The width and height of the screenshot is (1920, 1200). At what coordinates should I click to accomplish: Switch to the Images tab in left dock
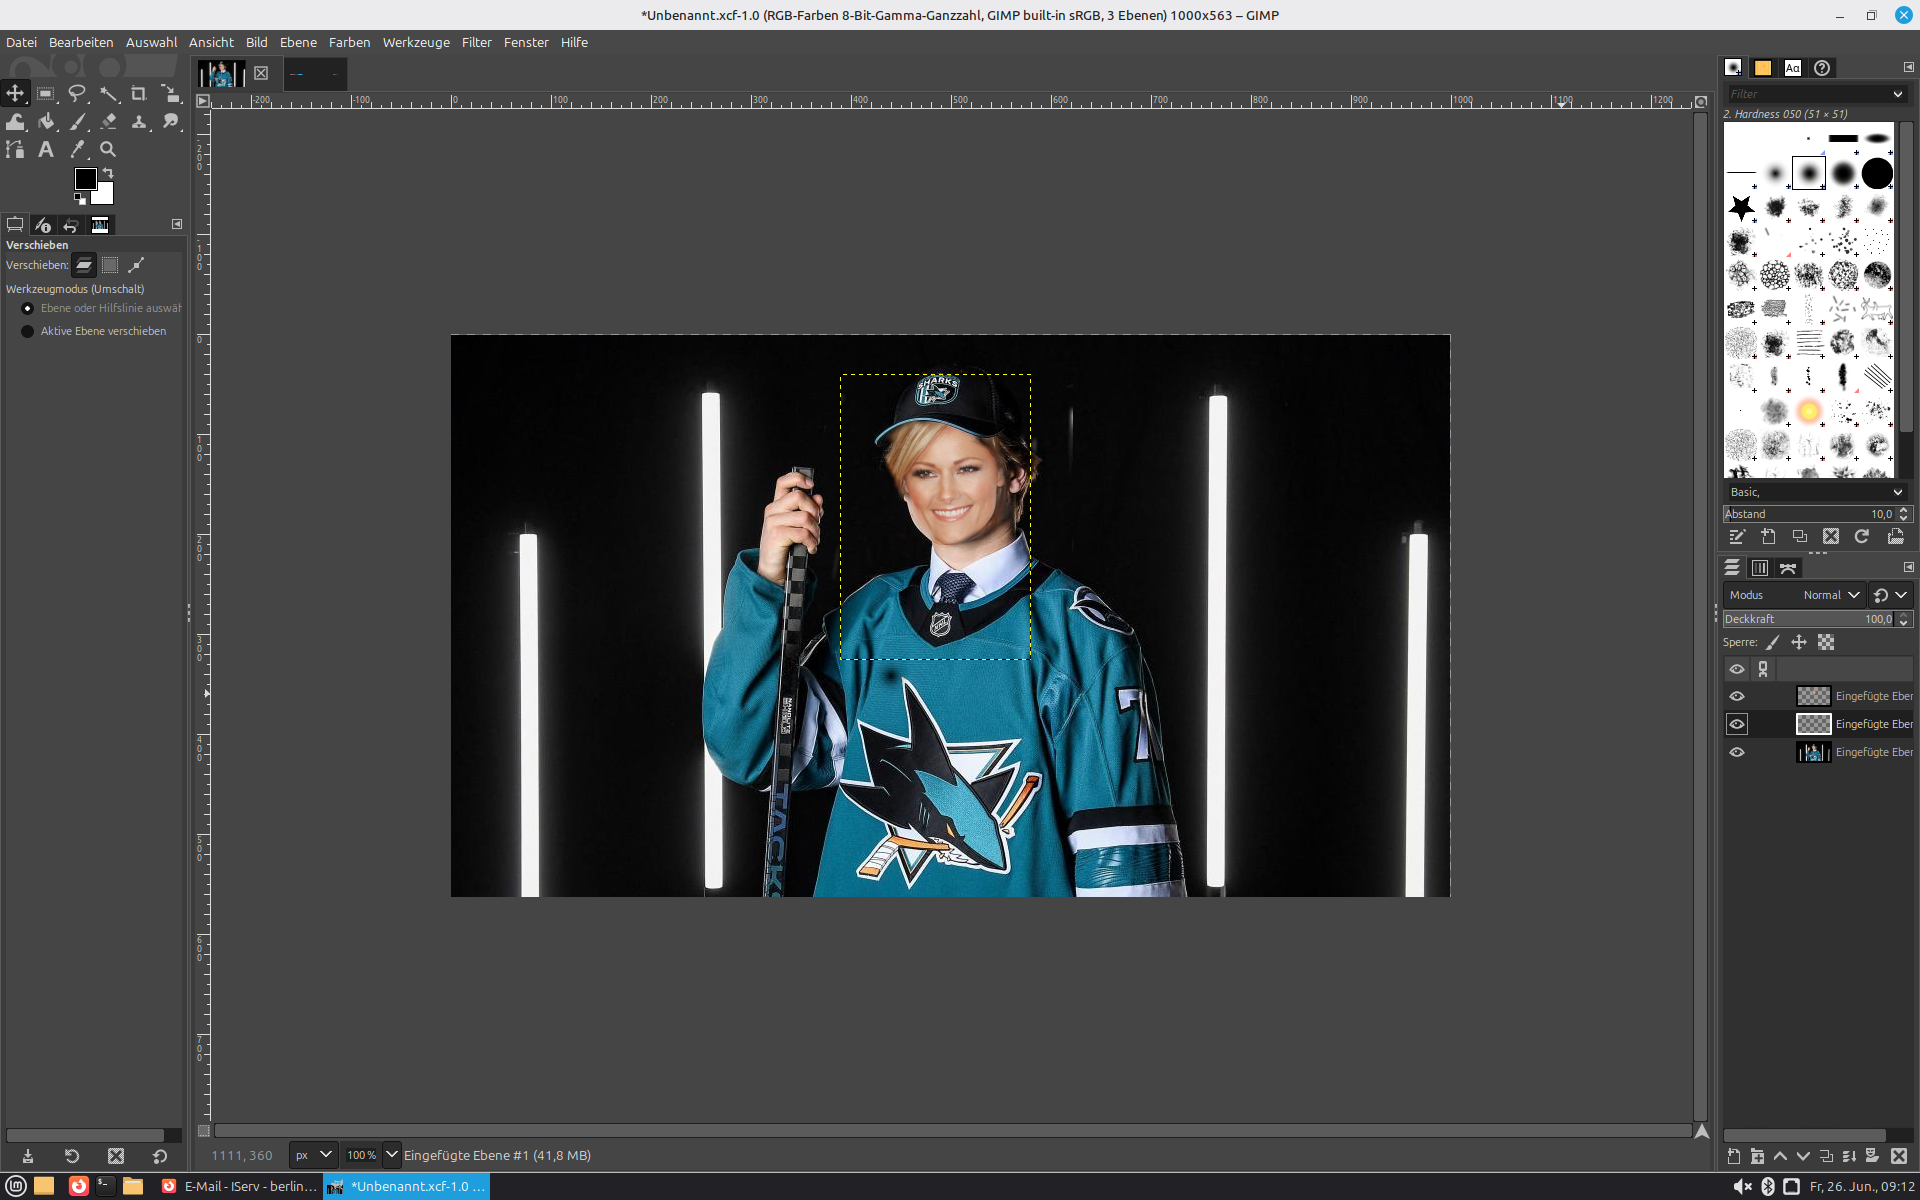tap(100, 225)
